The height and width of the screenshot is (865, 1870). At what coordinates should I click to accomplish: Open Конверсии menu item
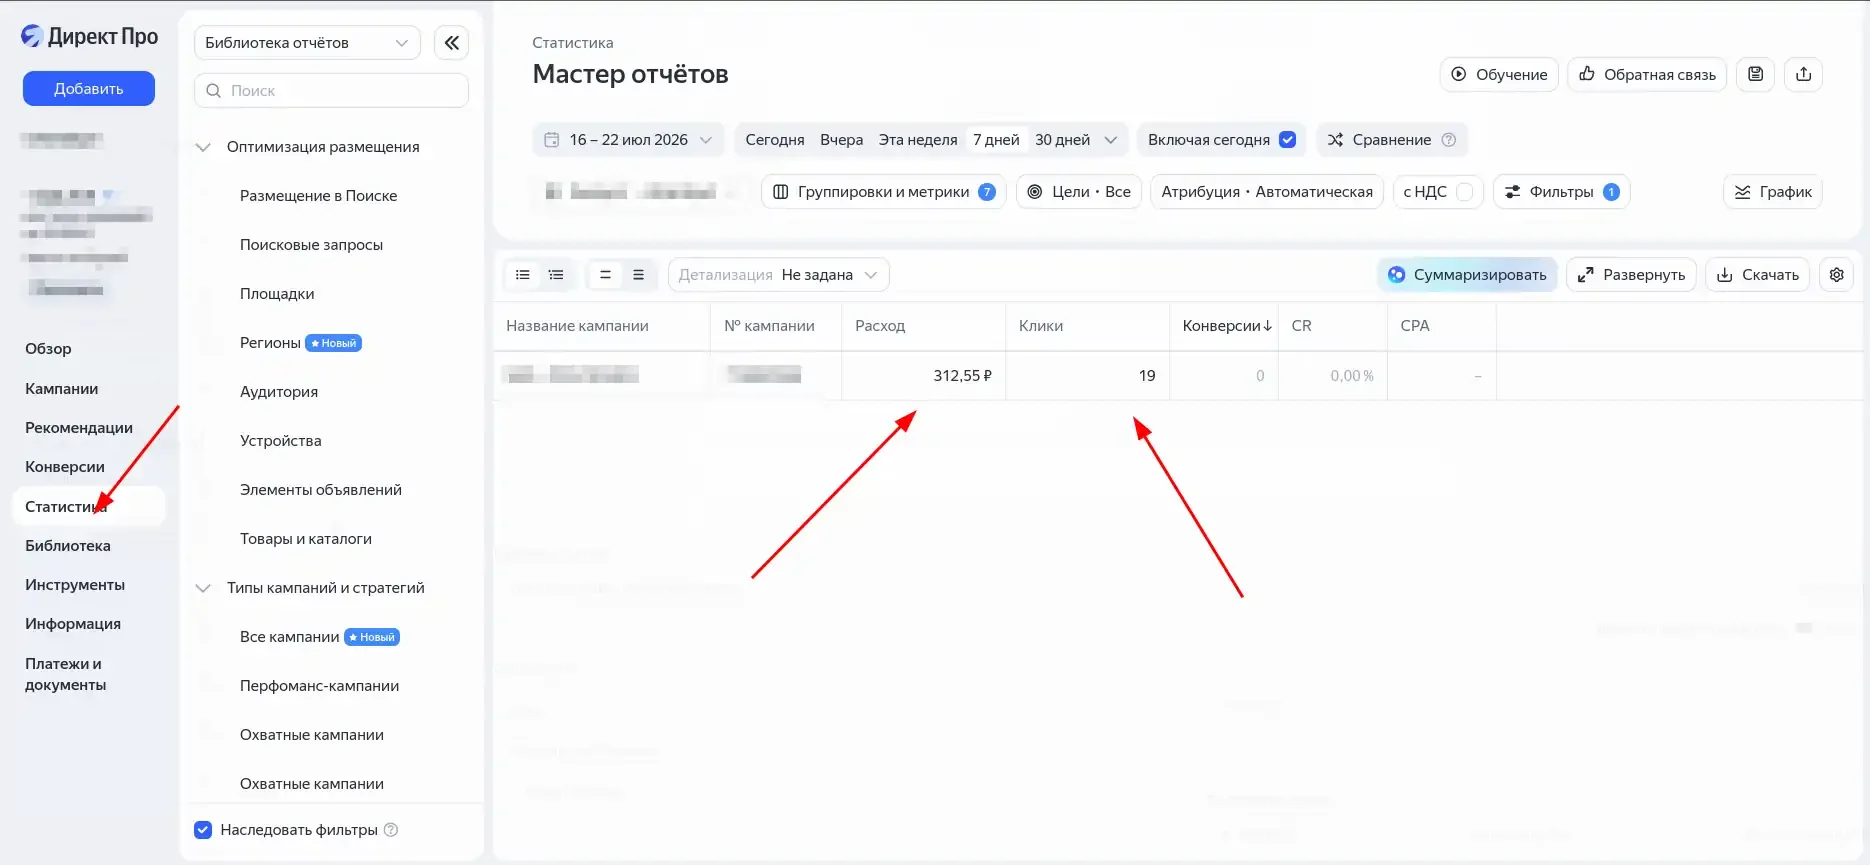point(65,467)
